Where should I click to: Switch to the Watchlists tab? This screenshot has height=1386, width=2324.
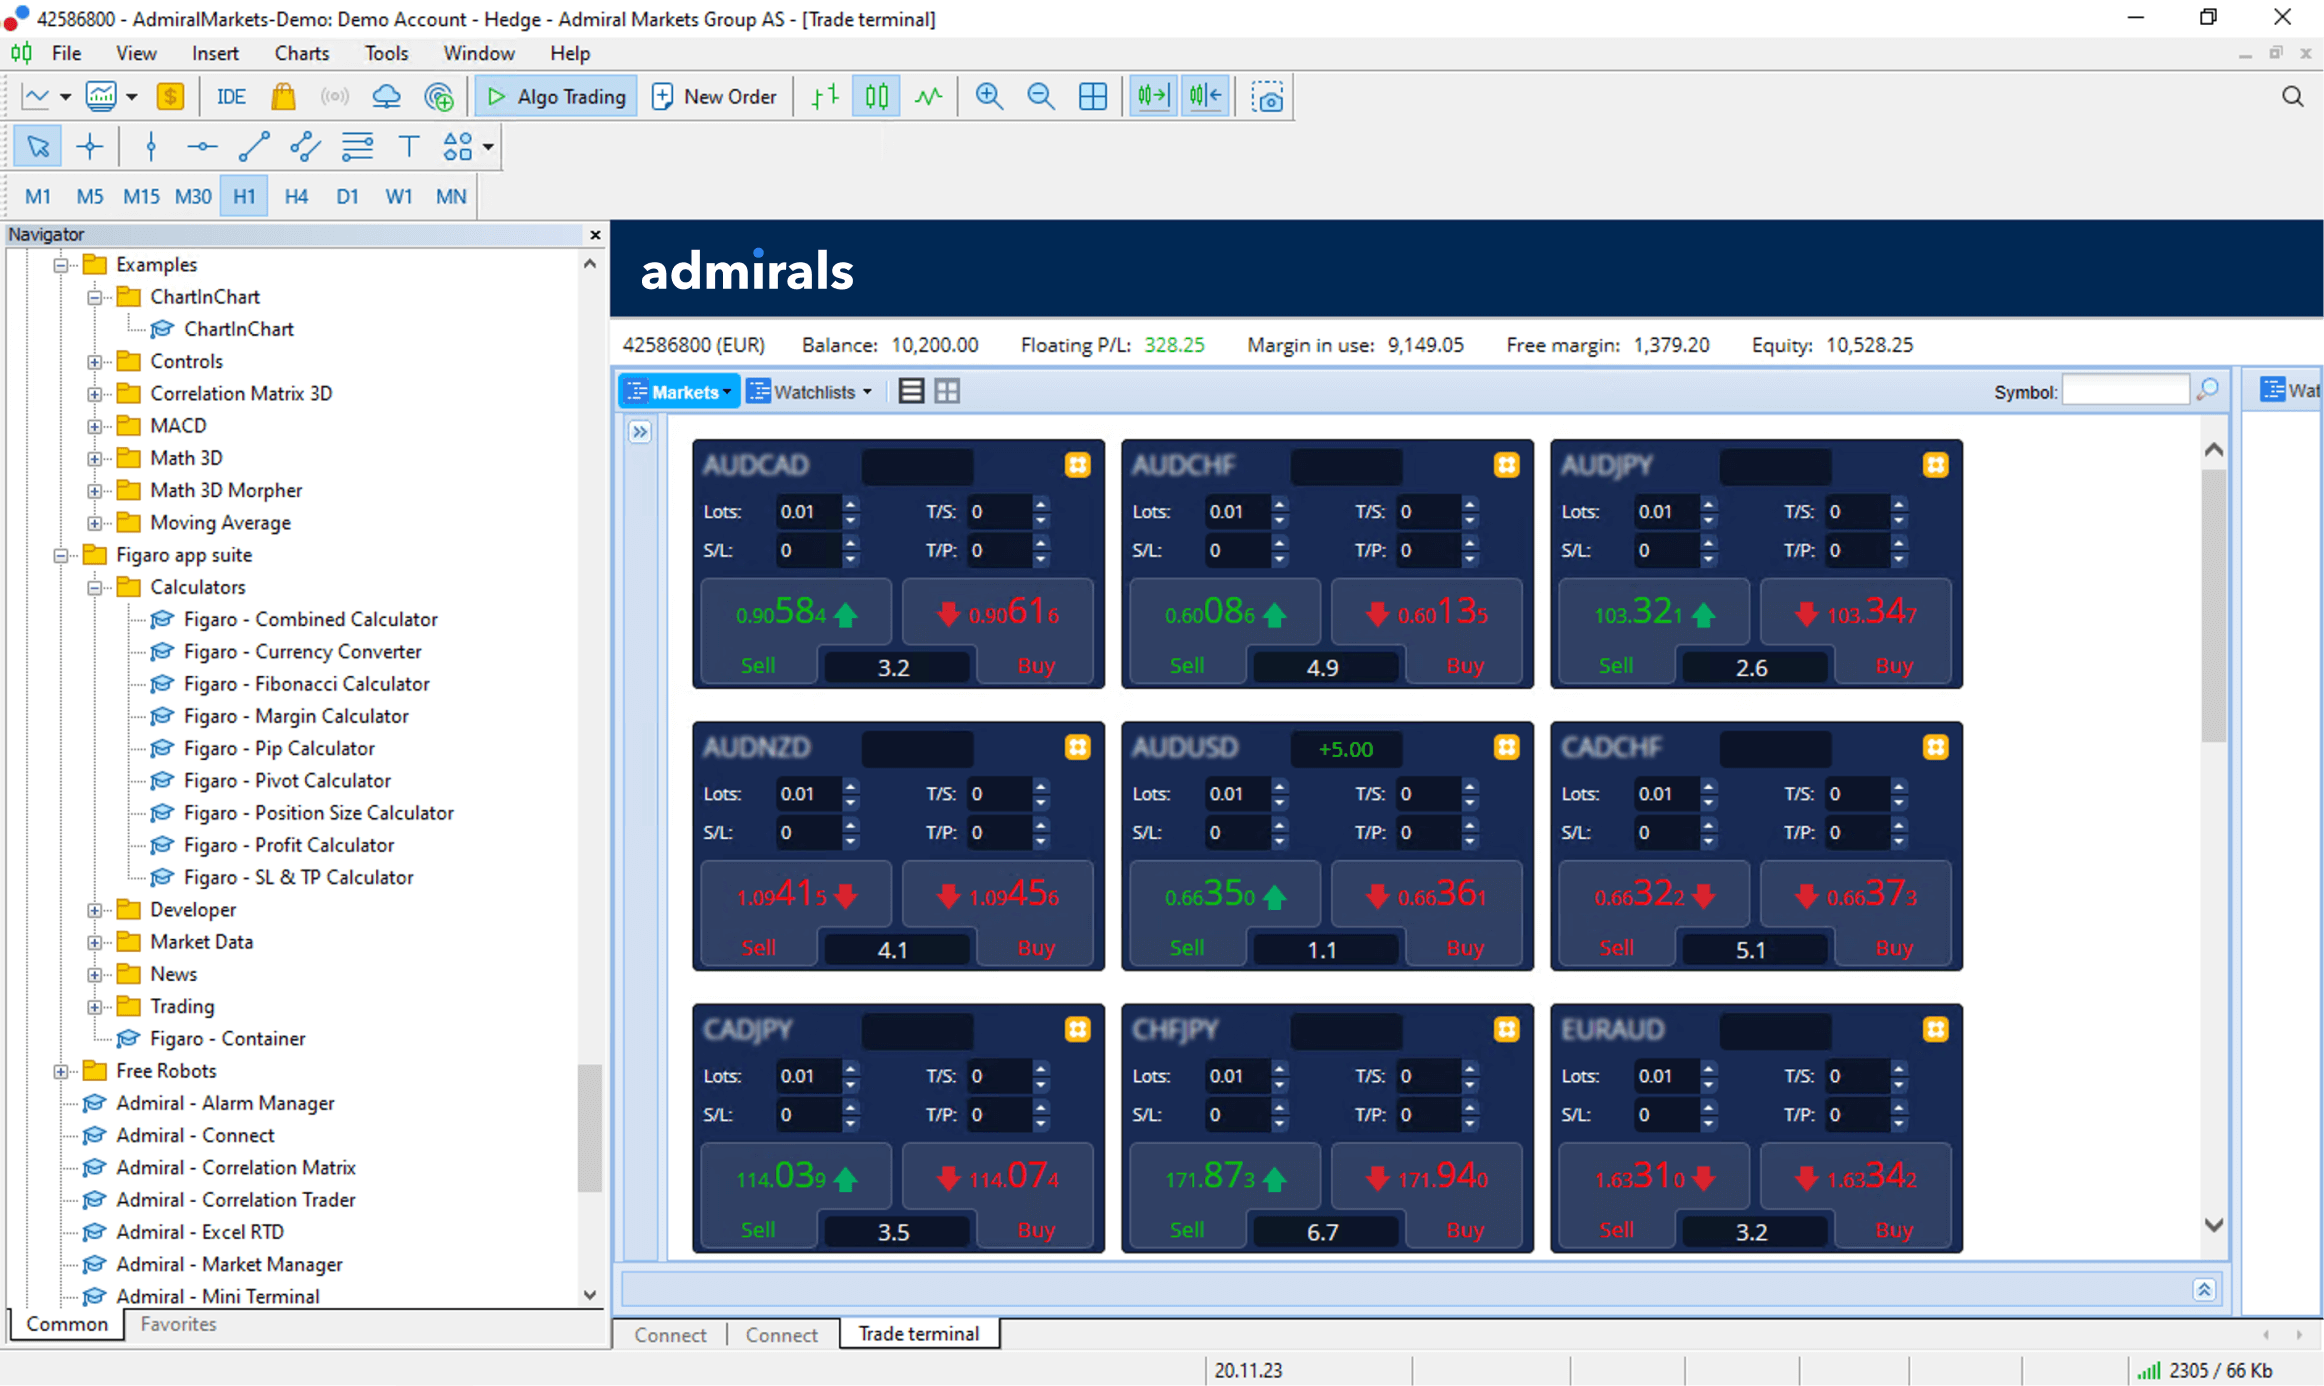[x=815, y=391]
